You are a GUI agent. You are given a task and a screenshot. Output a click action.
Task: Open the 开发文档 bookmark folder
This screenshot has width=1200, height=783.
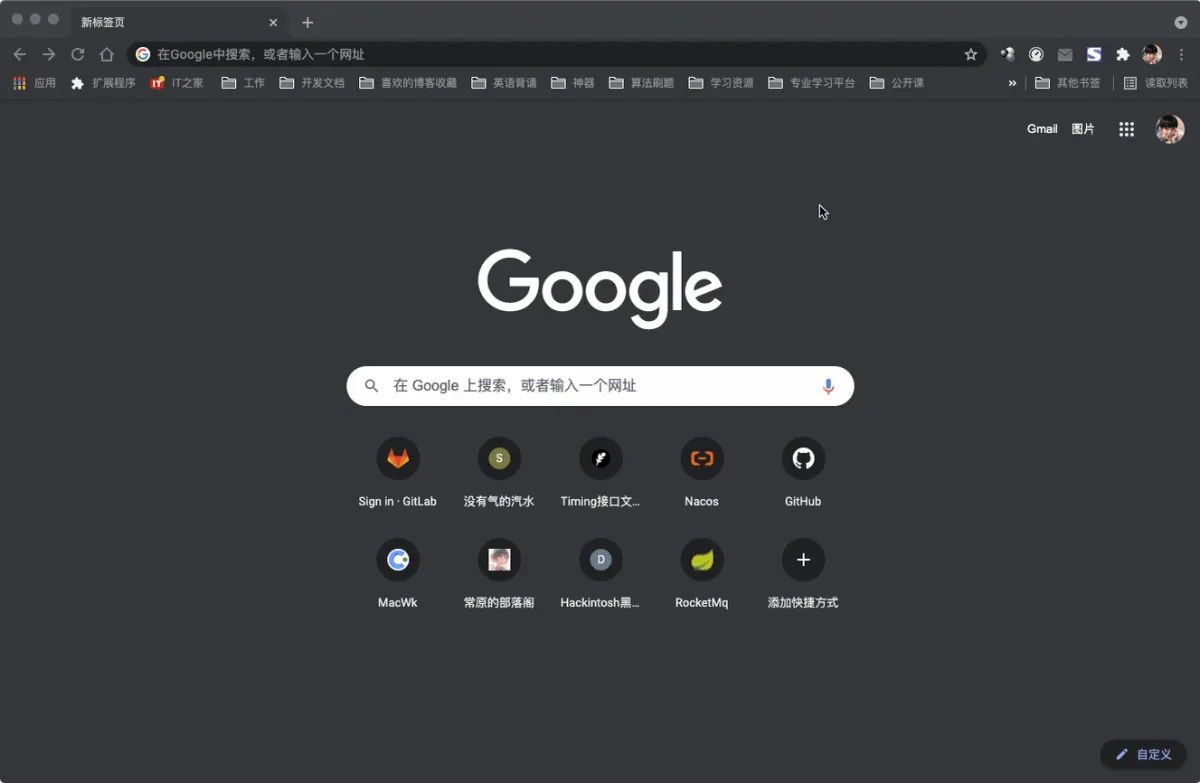coord(312,83)
